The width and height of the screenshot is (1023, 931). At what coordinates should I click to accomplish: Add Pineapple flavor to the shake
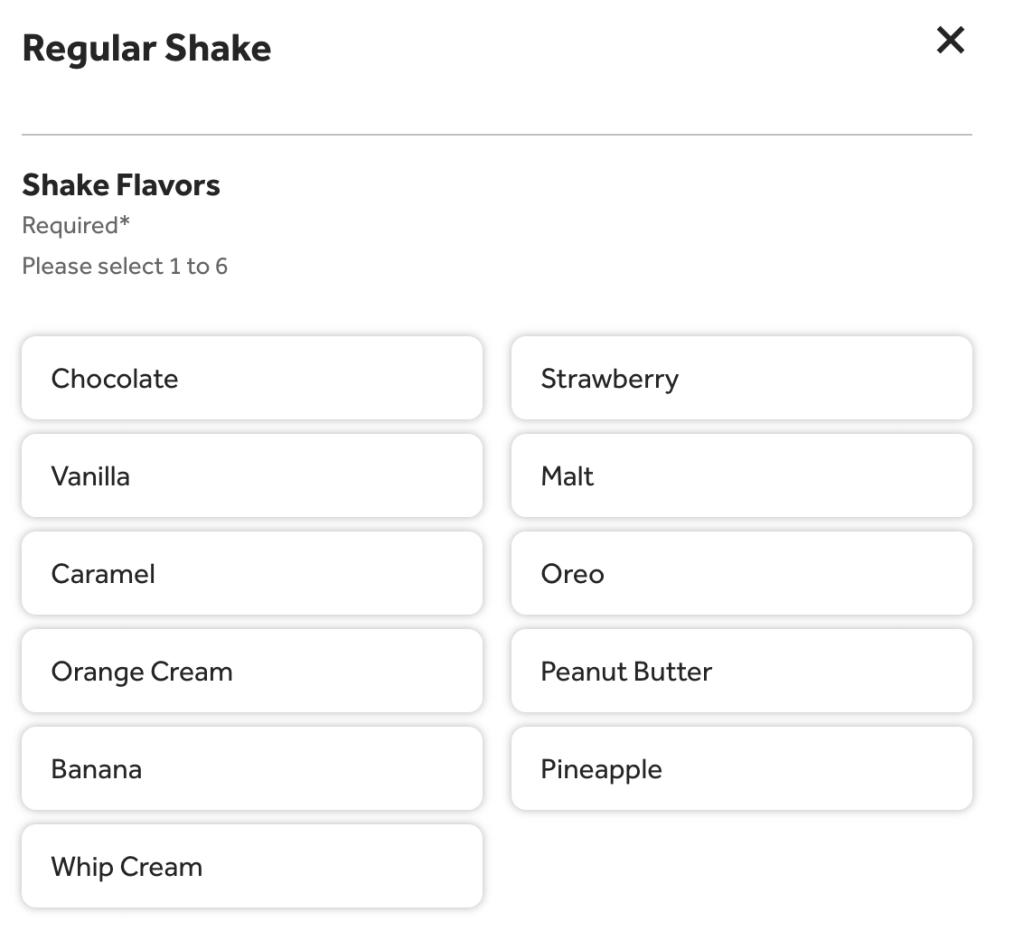(x=741, y=769)
